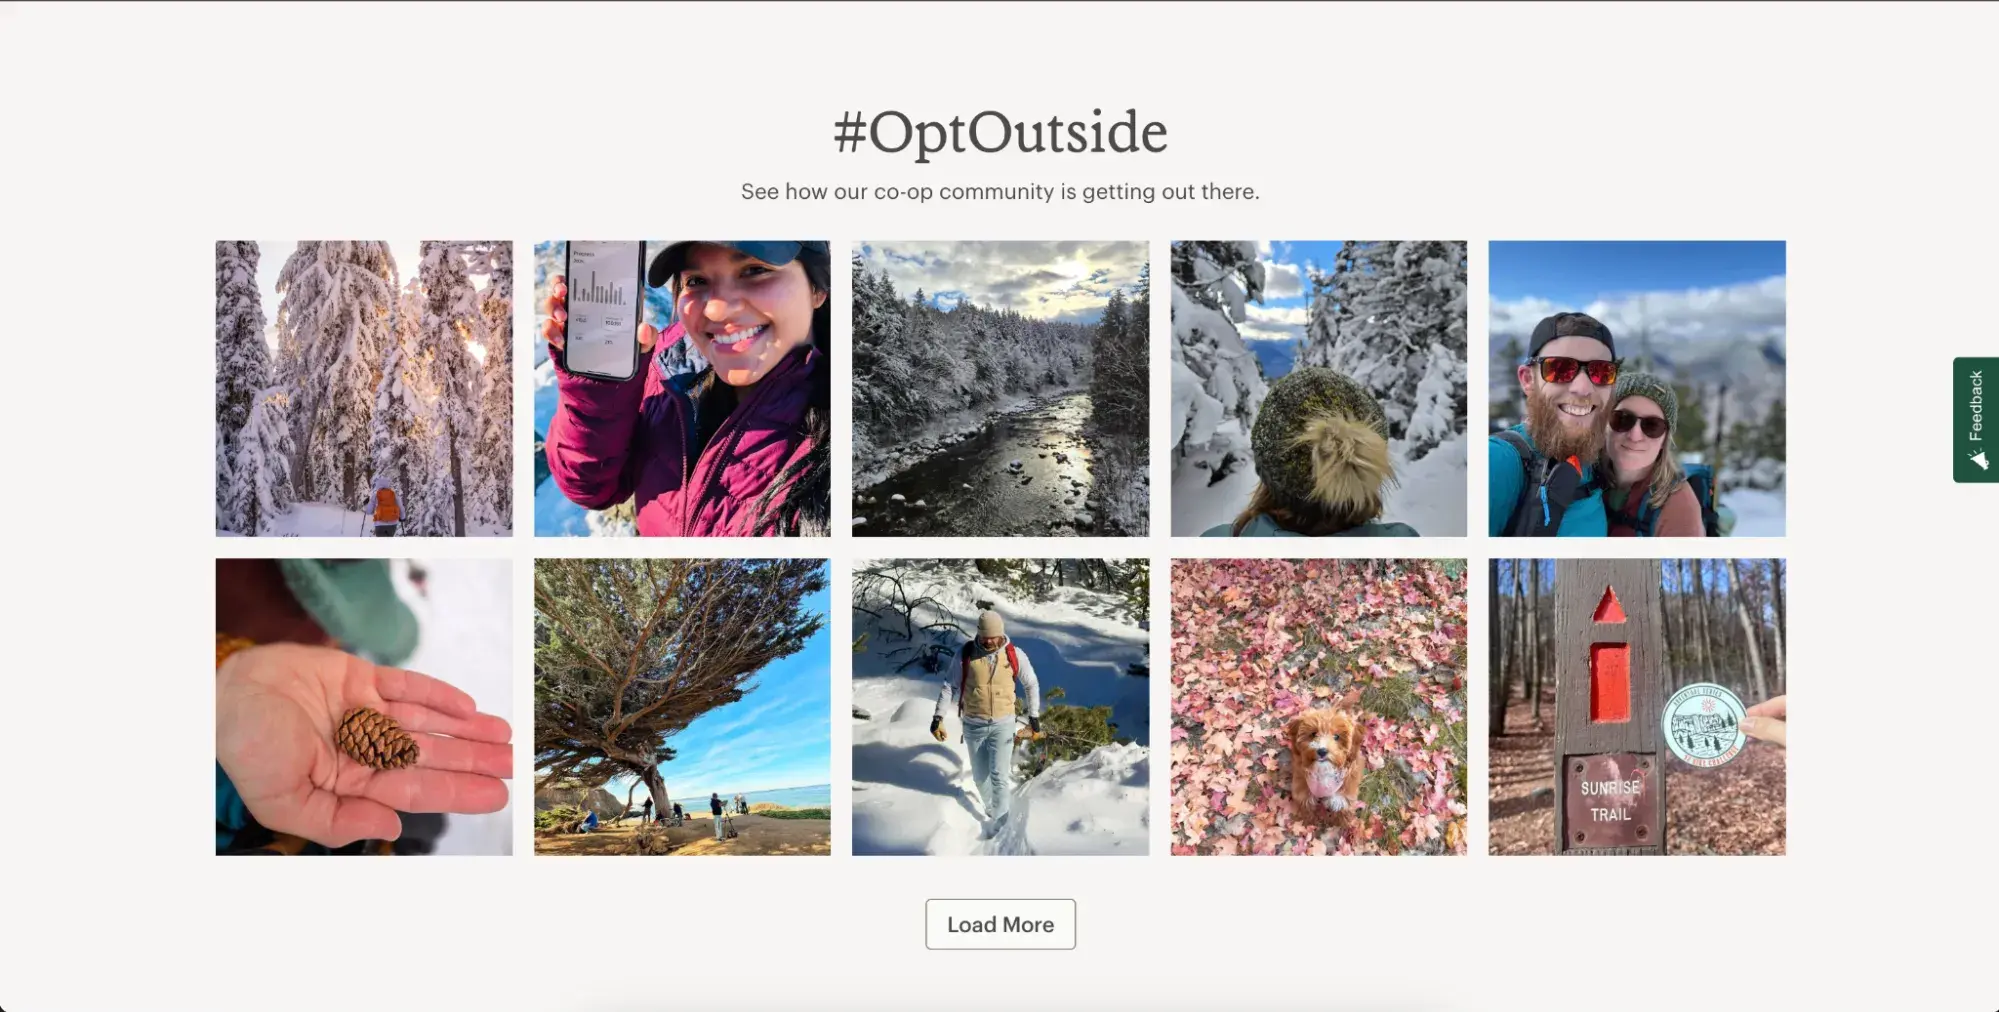View the pinecone in hand photo
Screen dimensions: 1999x1013
364,707
